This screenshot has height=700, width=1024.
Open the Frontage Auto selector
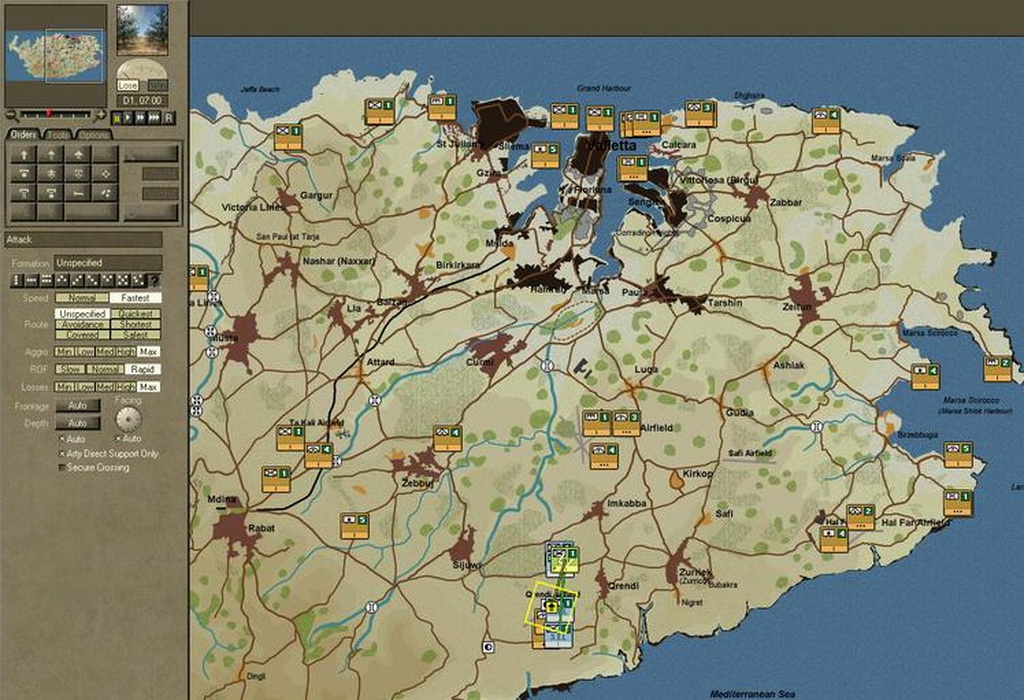(77, 406)
